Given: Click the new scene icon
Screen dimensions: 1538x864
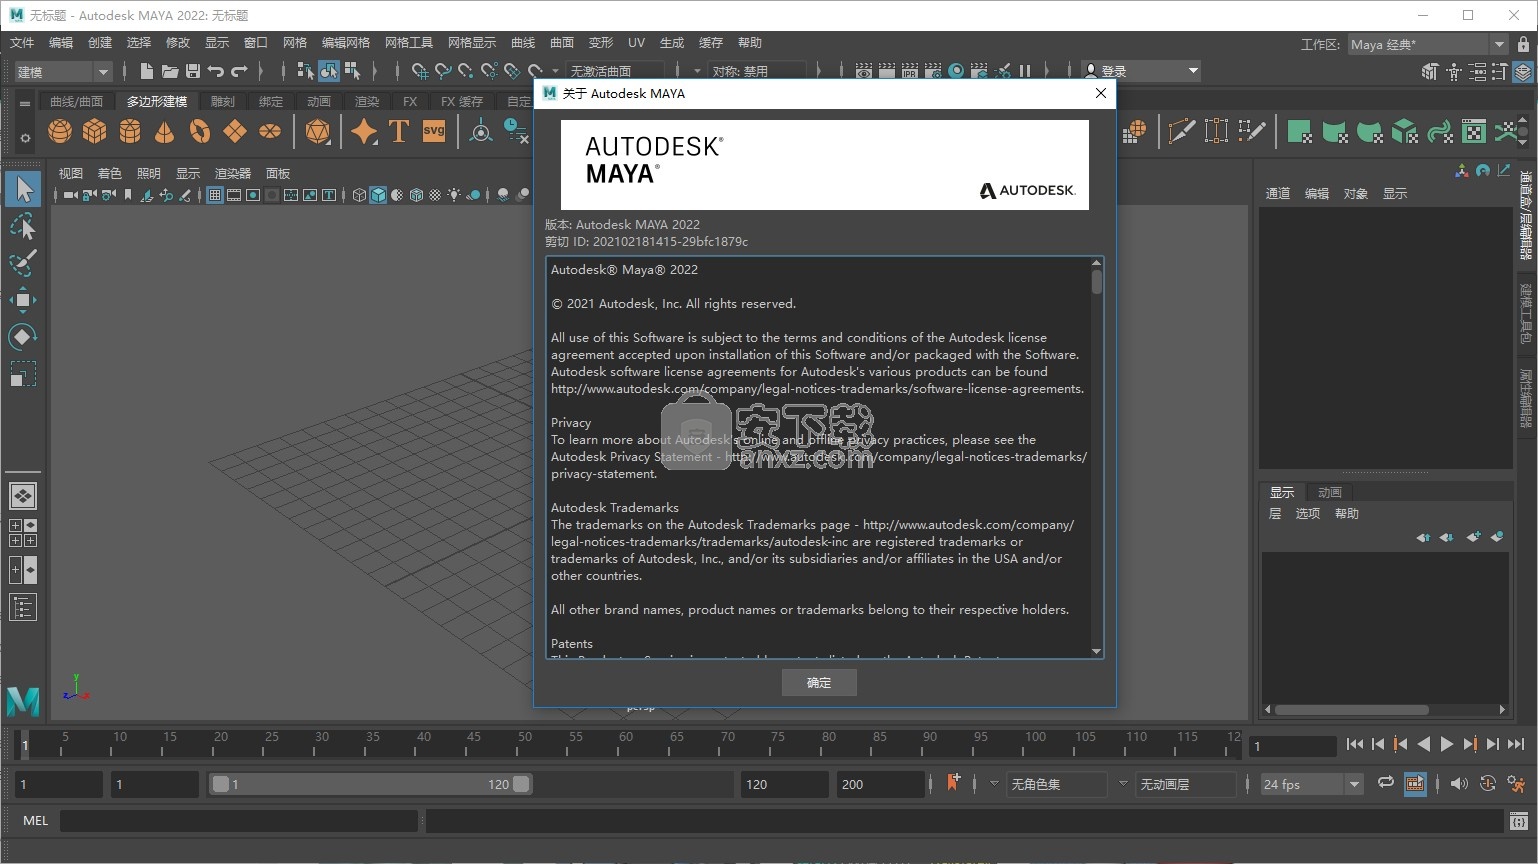Looking at the screenshot, I should click(x=147, y=71).
